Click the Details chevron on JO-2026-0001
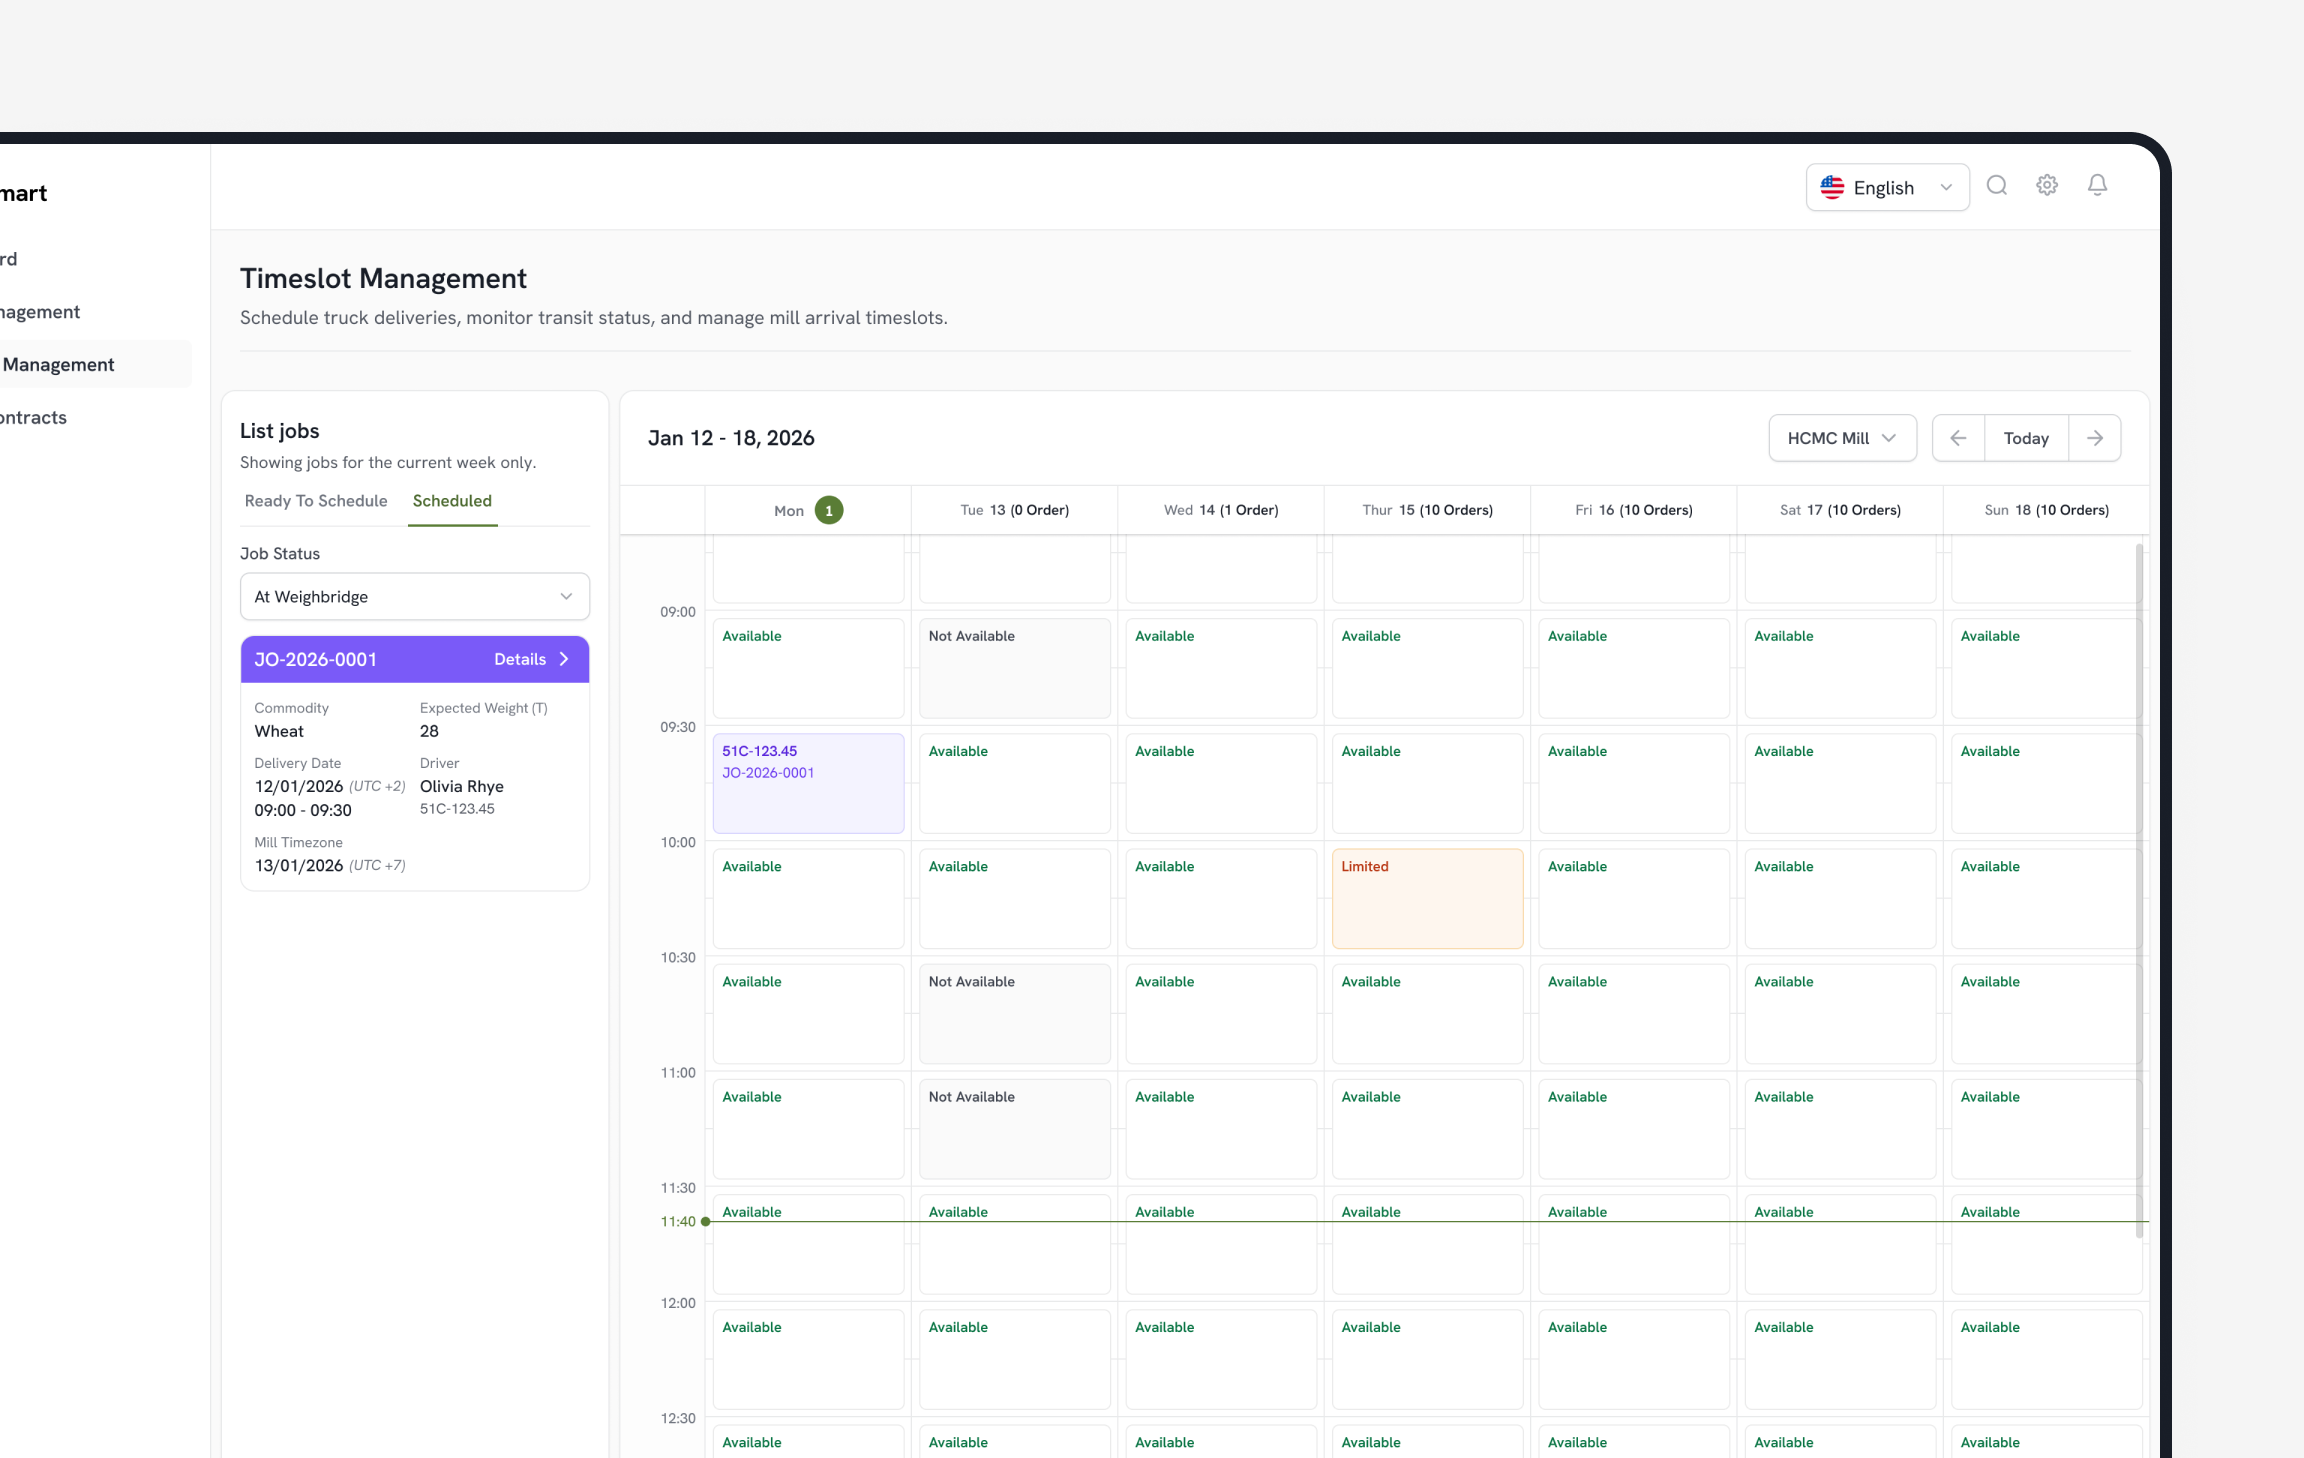The image size is (2304, 1458). [564, 659]
